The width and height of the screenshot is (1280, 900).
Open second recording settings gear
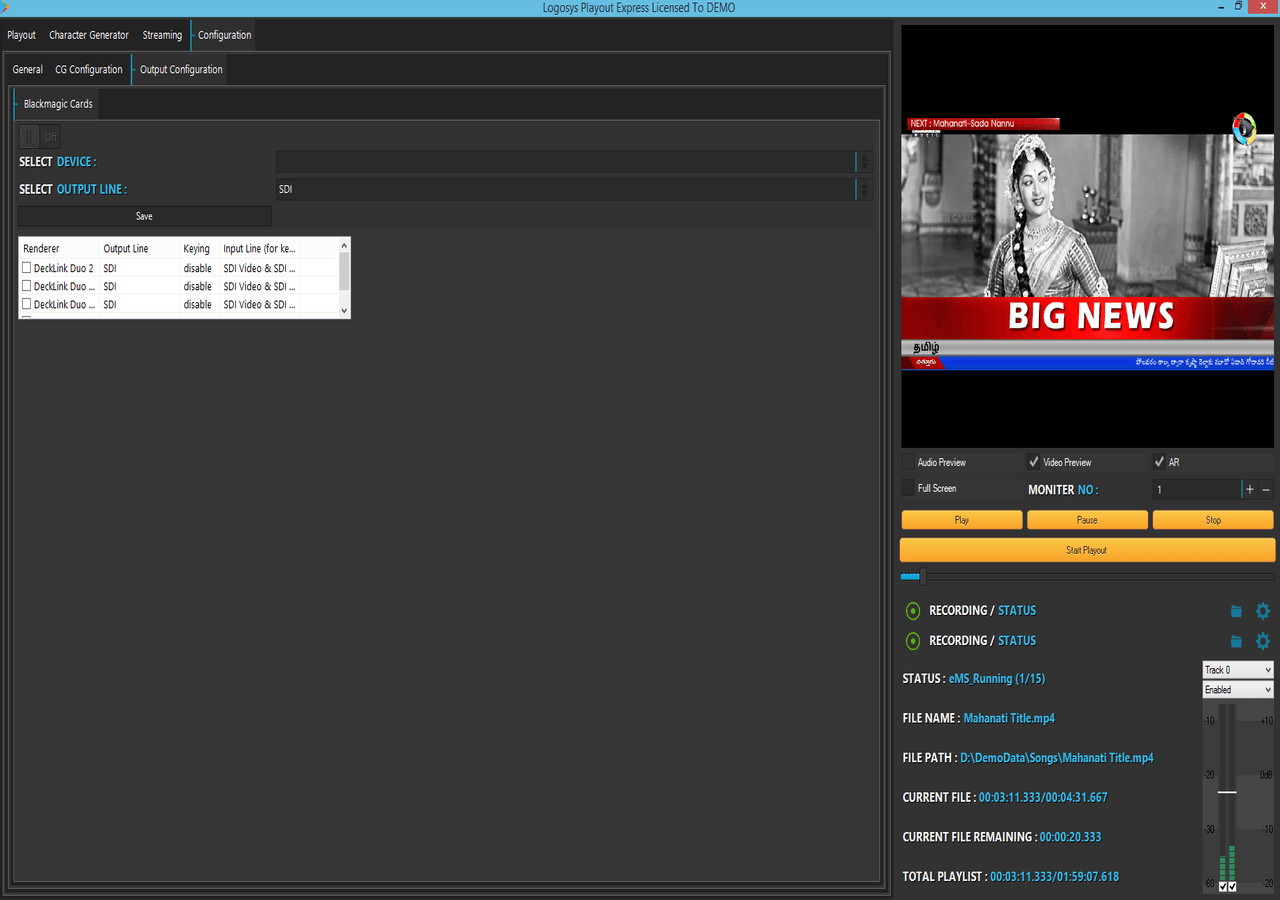coord(1262,641)
